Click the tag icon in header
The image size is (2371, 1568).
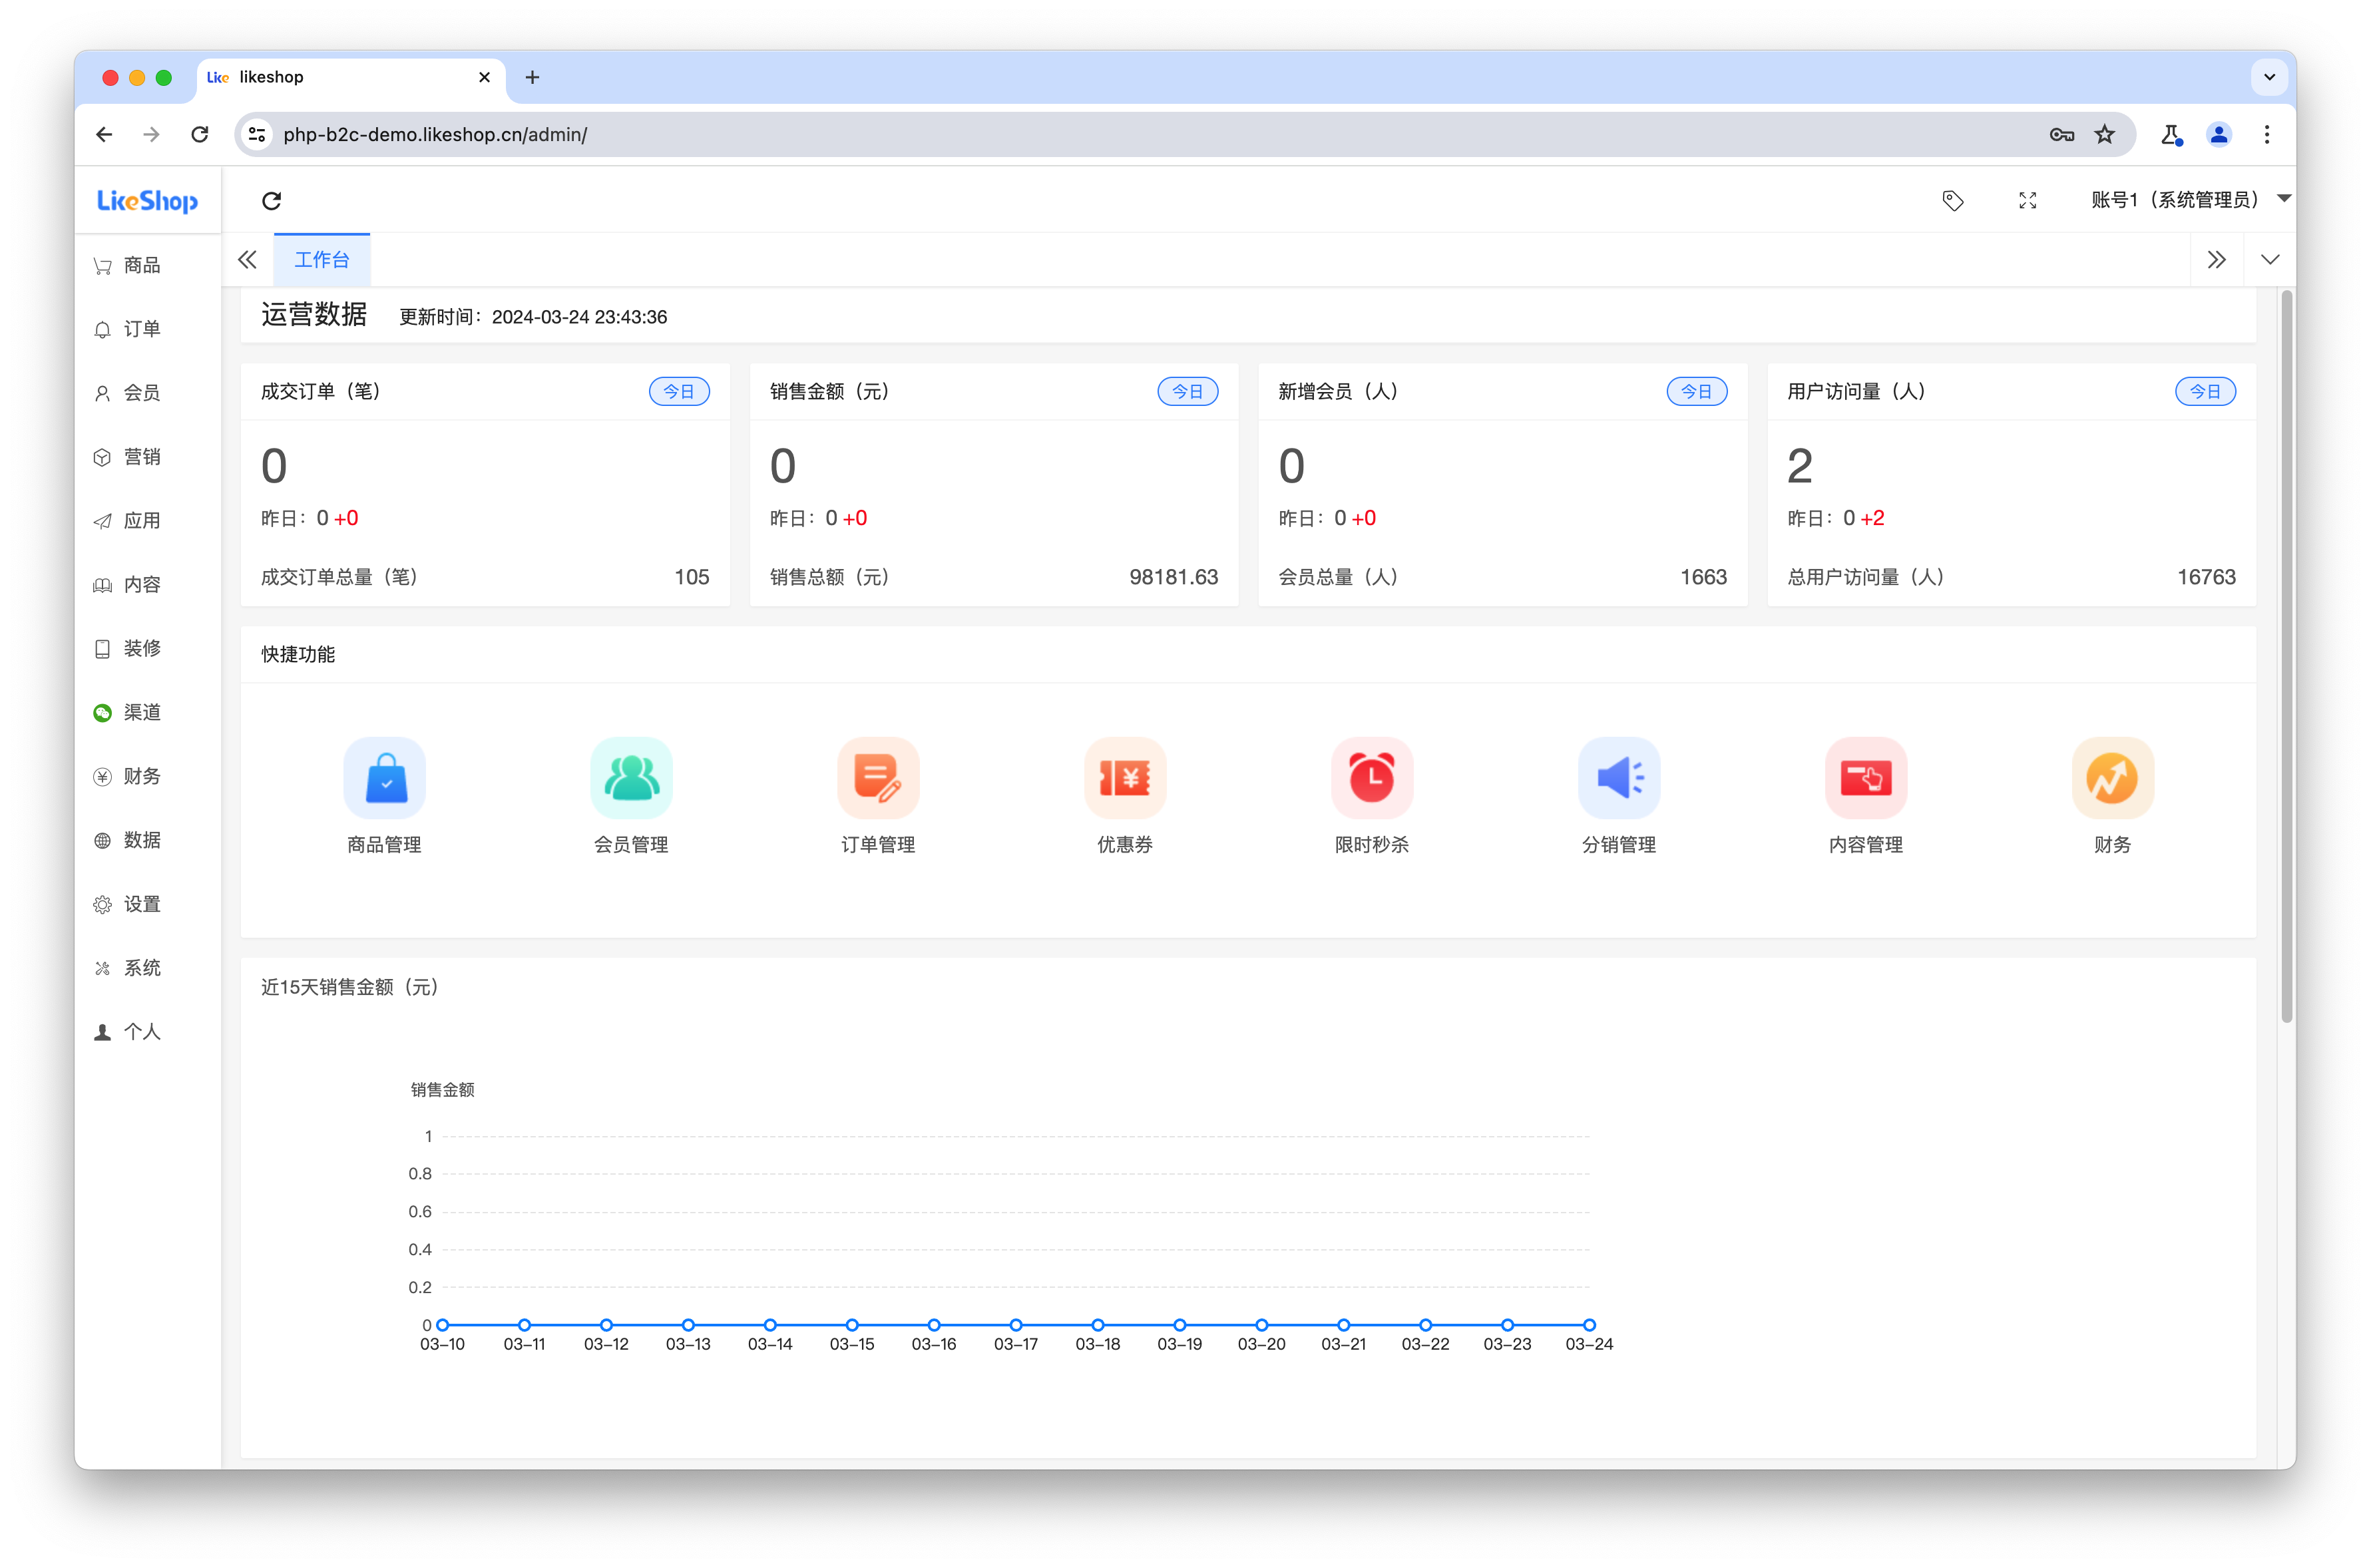[x=1952, y=201]
